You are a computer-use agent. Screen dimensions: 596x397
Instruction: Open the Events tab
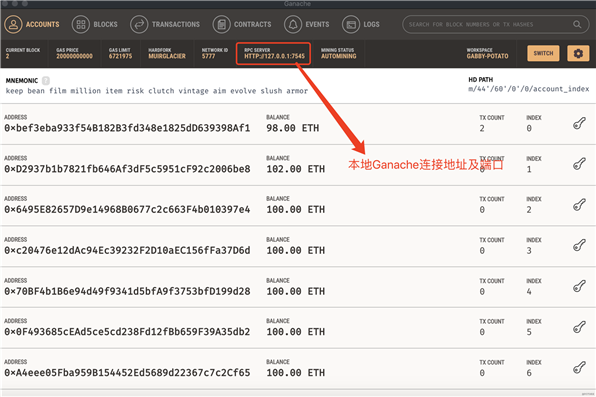(x=307, y=24)
